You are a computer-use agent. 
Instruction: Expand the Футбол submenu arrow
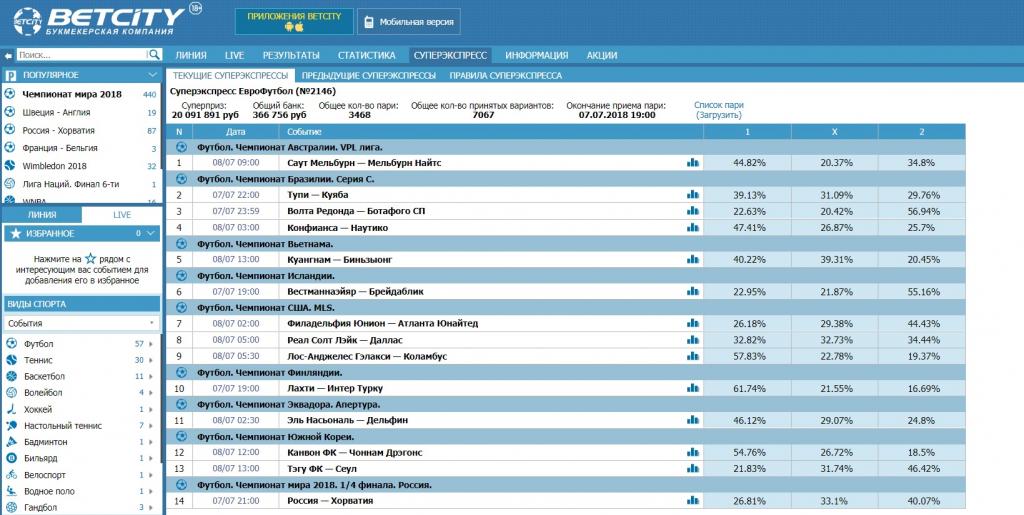(x=152, y=344)
